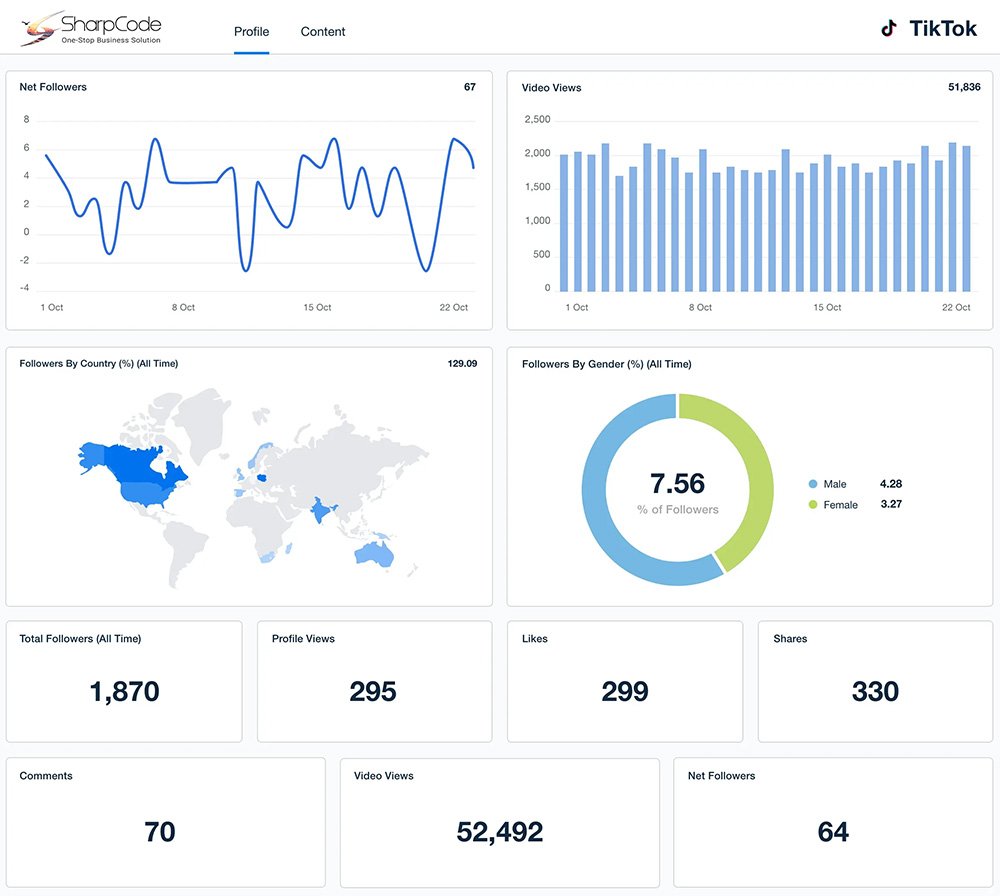Click the Male legend color dot
The height and width of the screenshot is (896, 1000).
click(x=812, y=484)
